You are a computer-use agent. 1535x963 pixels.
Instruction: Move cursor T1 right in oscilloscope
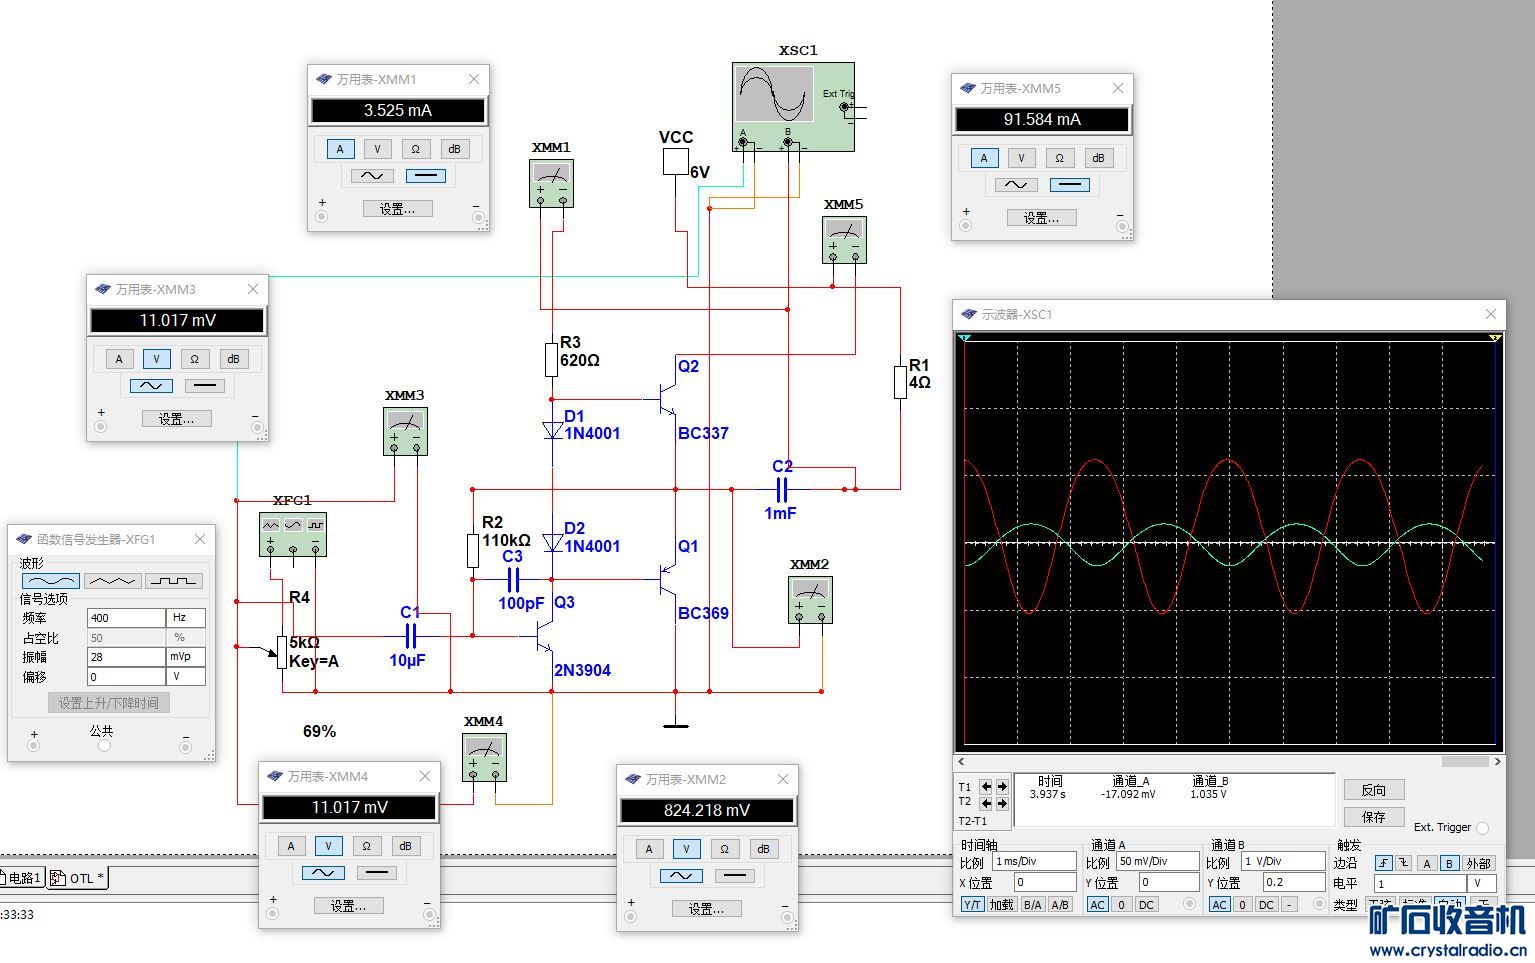(x=1002, y=787)
